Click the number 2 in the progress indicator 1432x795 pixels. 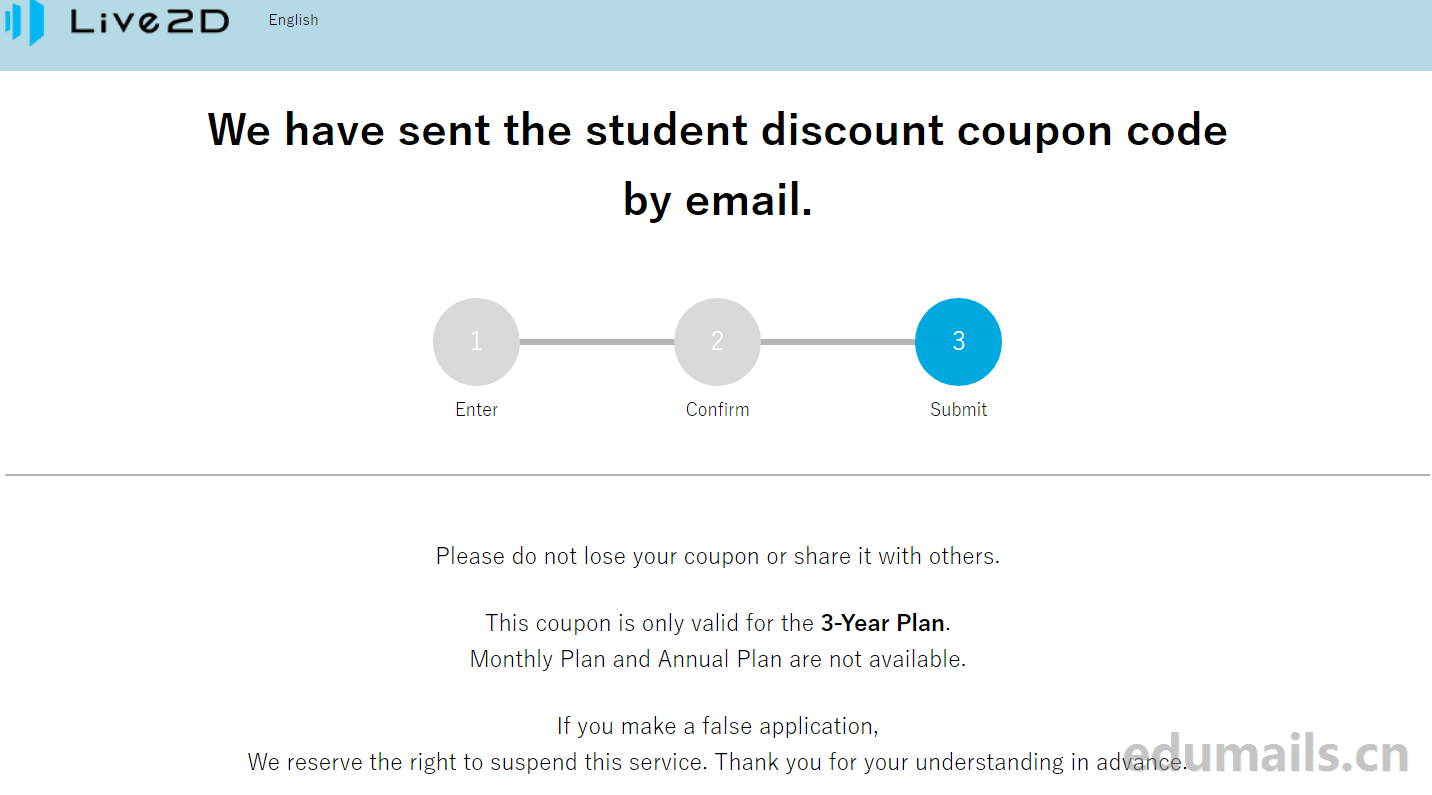click(x=717, y=341)
